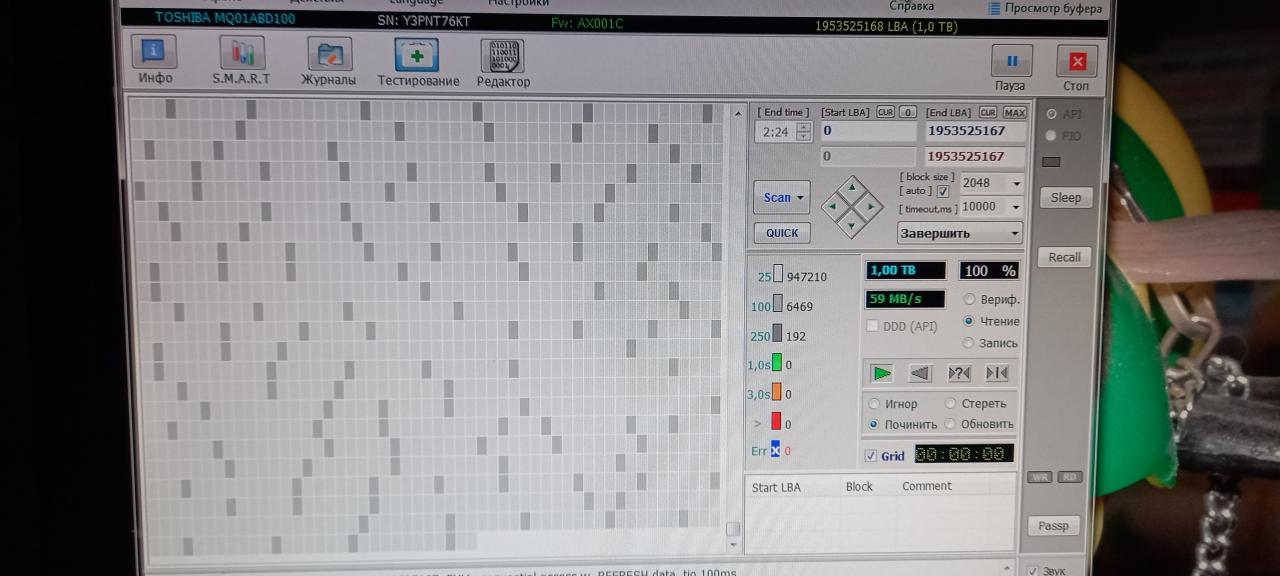Enable the DDD (API) checkbox

coord(872,326)
